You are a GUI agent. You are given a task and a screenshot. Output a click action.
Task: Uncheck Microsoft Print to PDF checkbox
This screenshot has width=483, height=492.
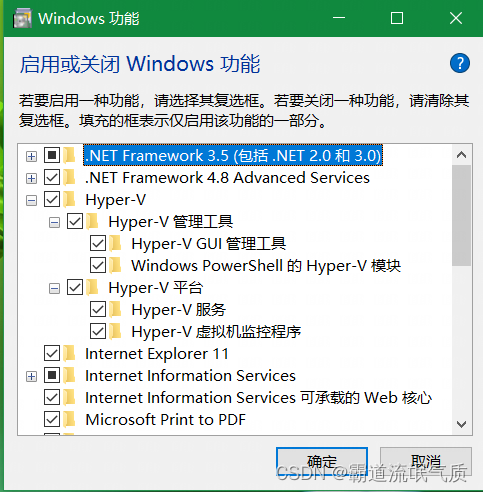coord(52,419)
